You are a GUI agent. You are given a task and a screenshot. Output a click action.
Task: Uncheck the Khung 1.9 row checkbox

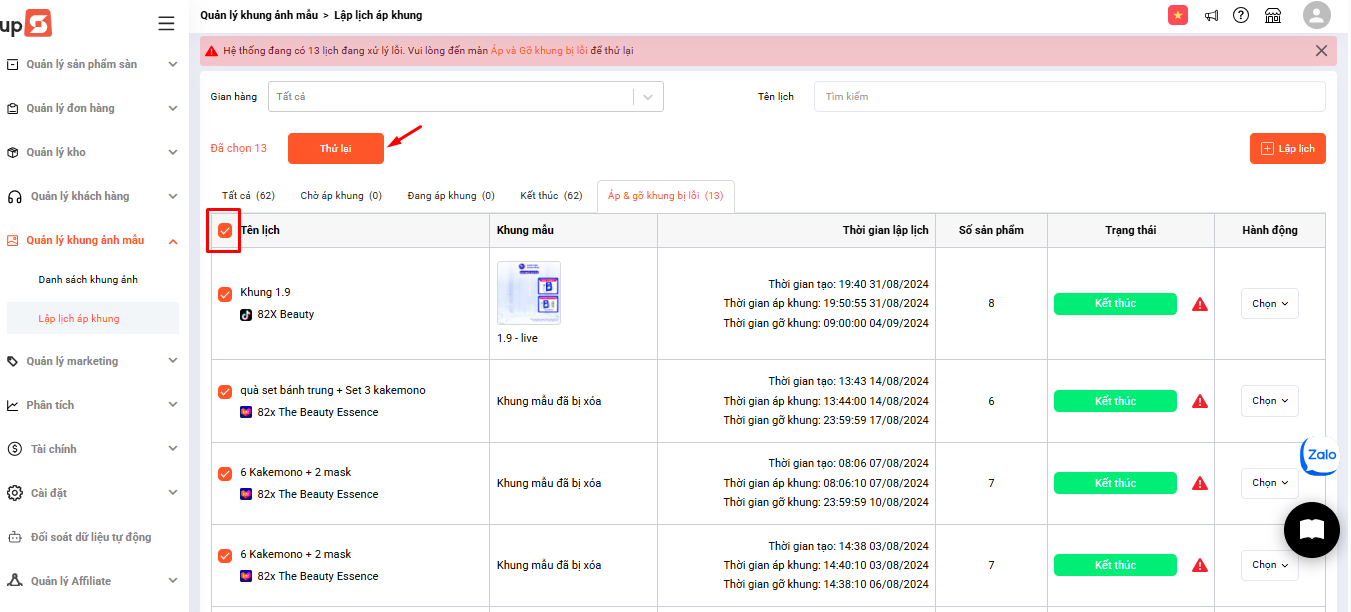225,294
